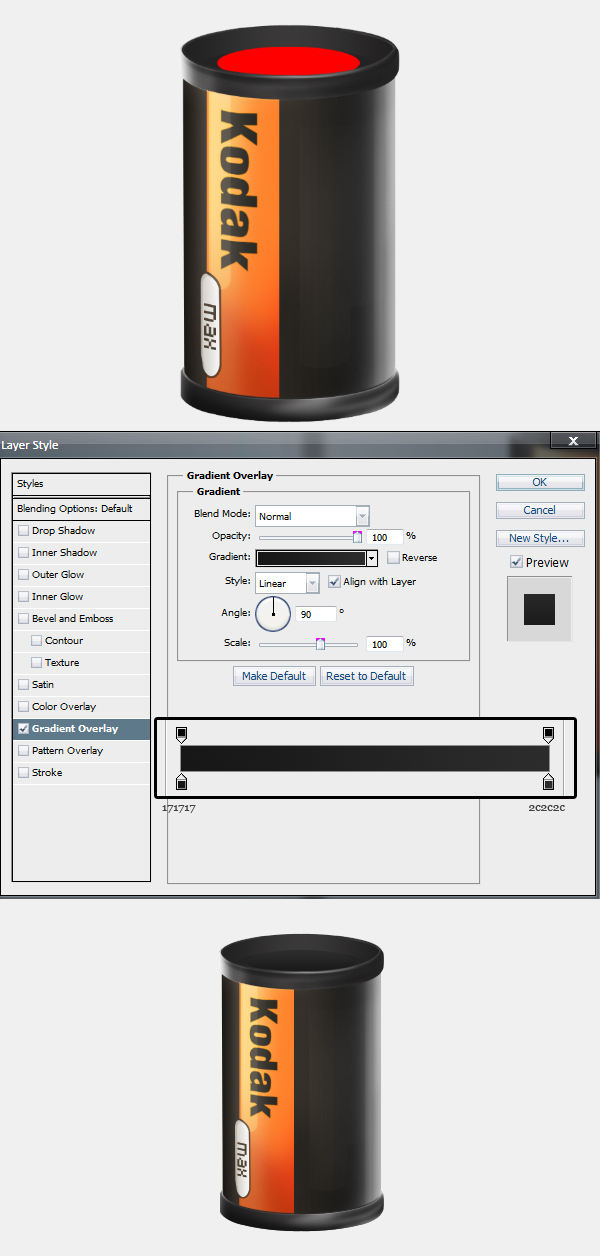This screenshot has height=1256, width=600.
Task: Toggle the Reverse gradient checkbox
Action: [393, 558]
